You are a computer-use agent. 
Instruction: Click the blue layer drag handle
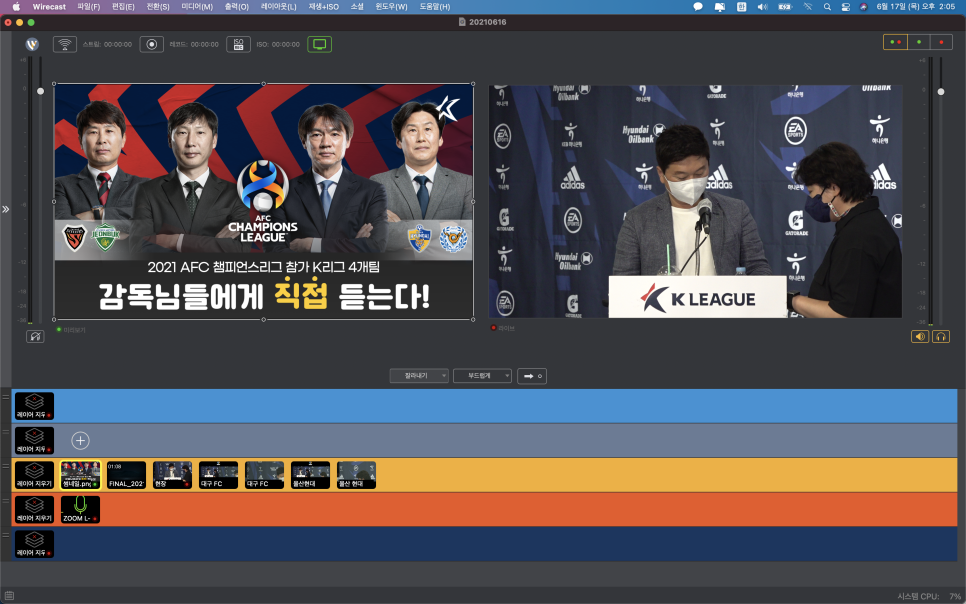(6, 398)
